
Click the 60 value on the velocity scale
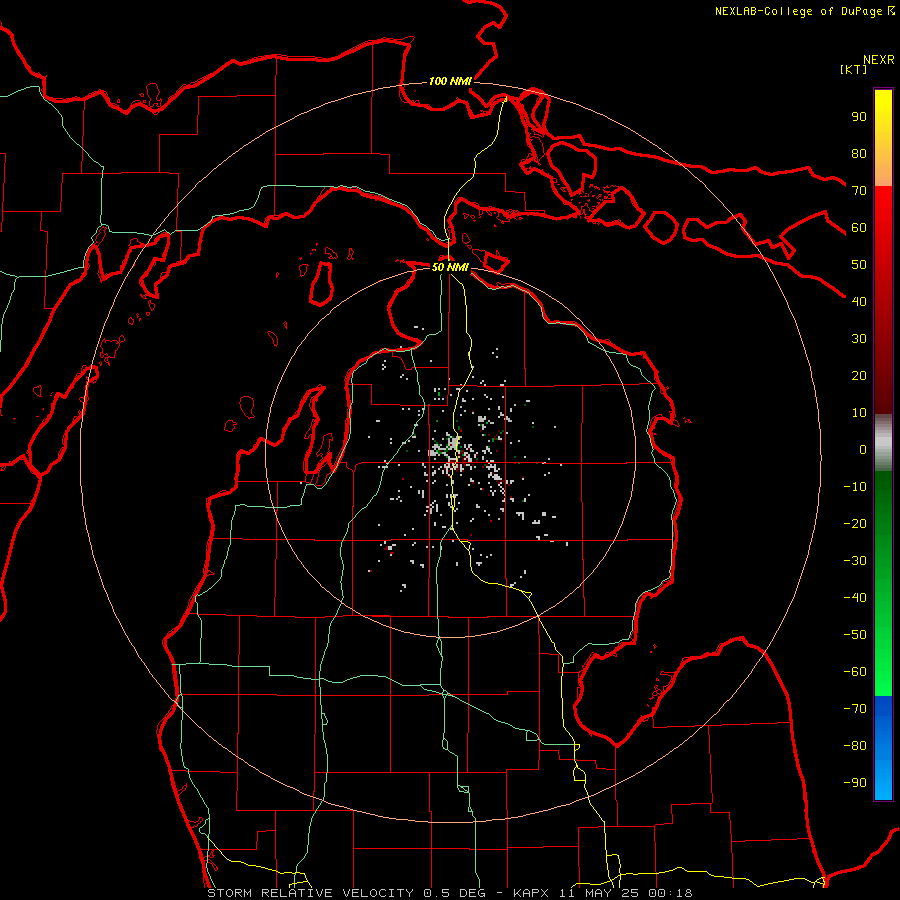pyautogui.click(x=859, y=227)
